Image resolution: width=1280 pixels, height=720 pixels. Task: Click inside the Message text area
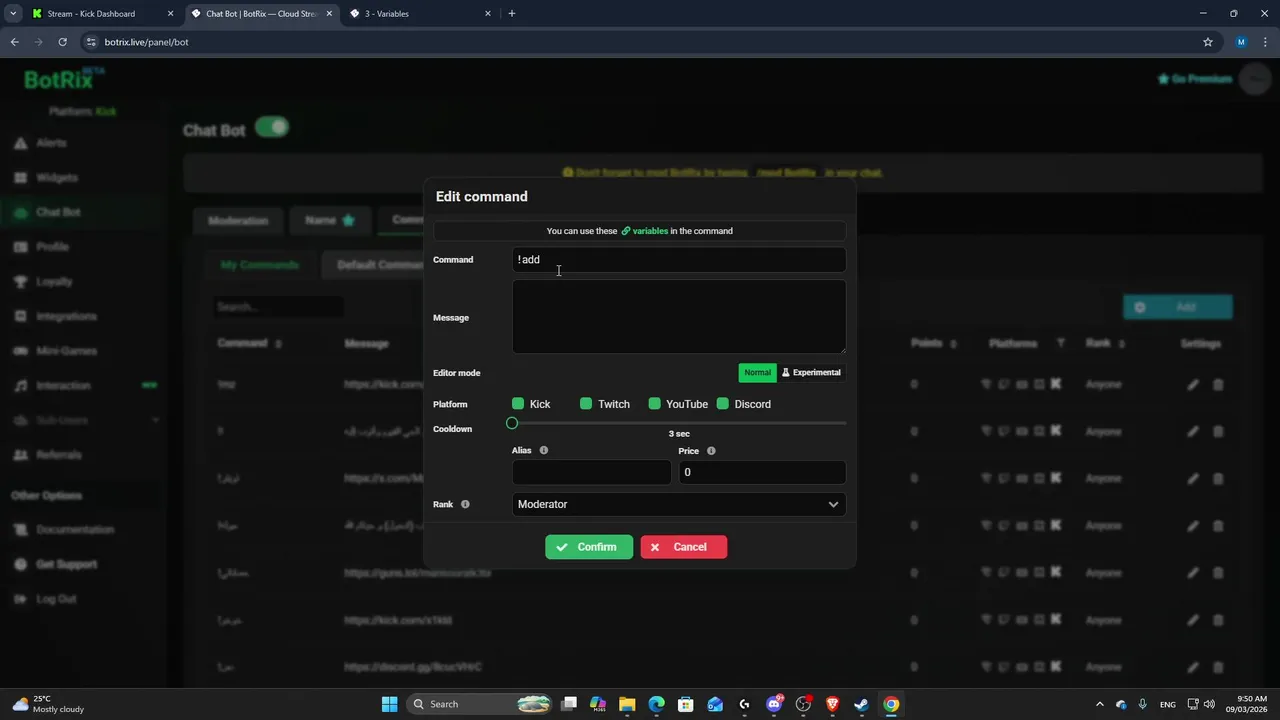679,317
